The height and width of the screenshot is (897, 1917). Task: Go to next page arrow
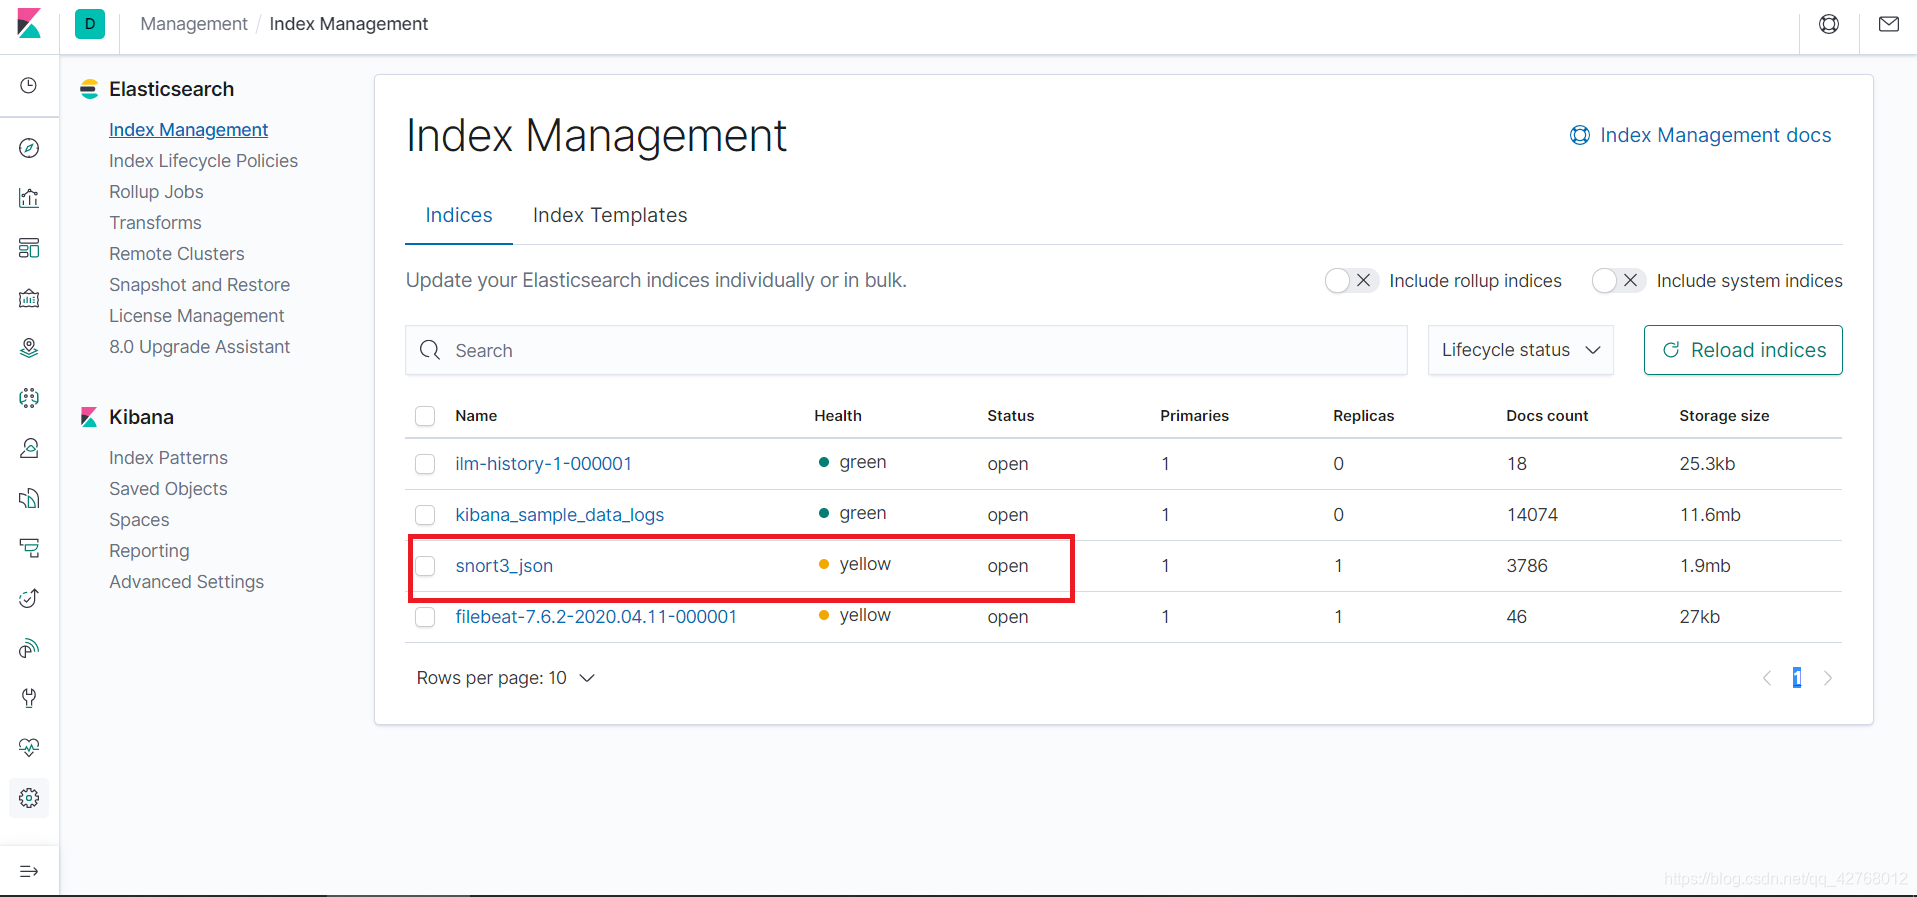(x=1828, y=678)
